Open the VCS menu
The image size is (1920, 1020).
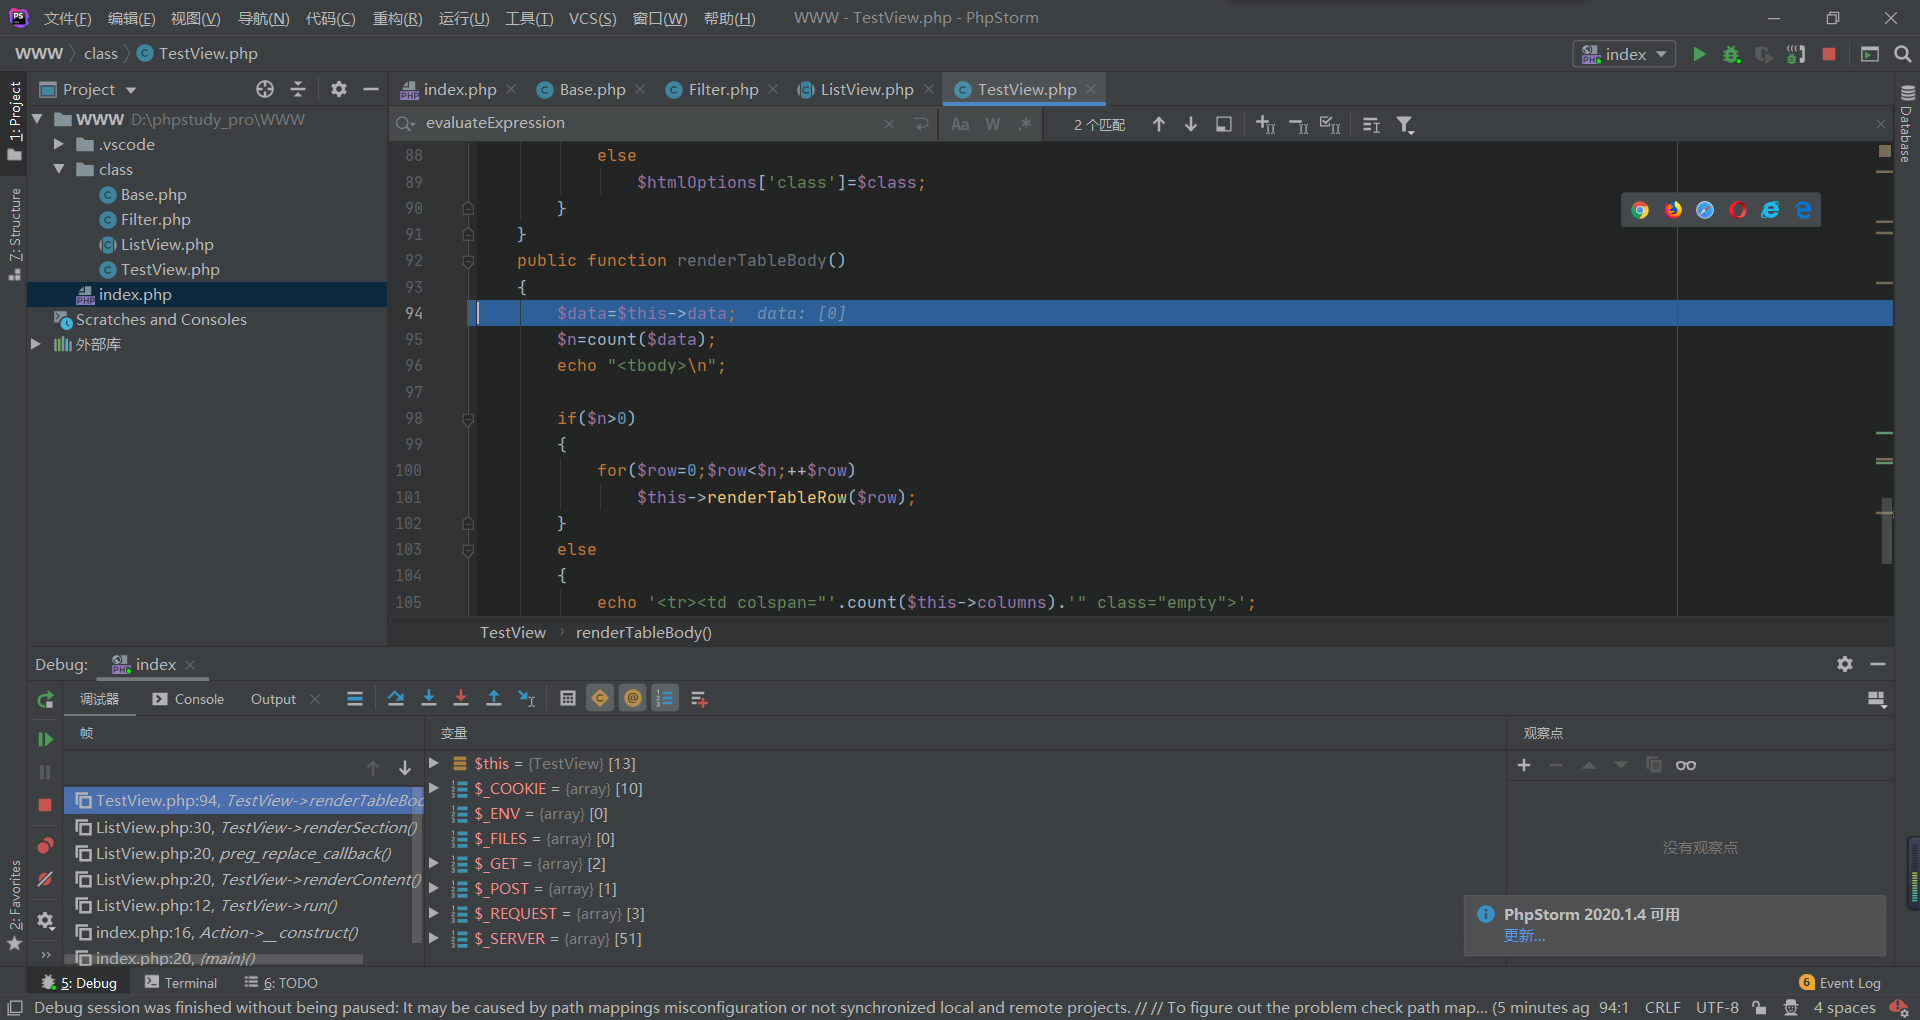pyautogui.click(x=592, y=18)
